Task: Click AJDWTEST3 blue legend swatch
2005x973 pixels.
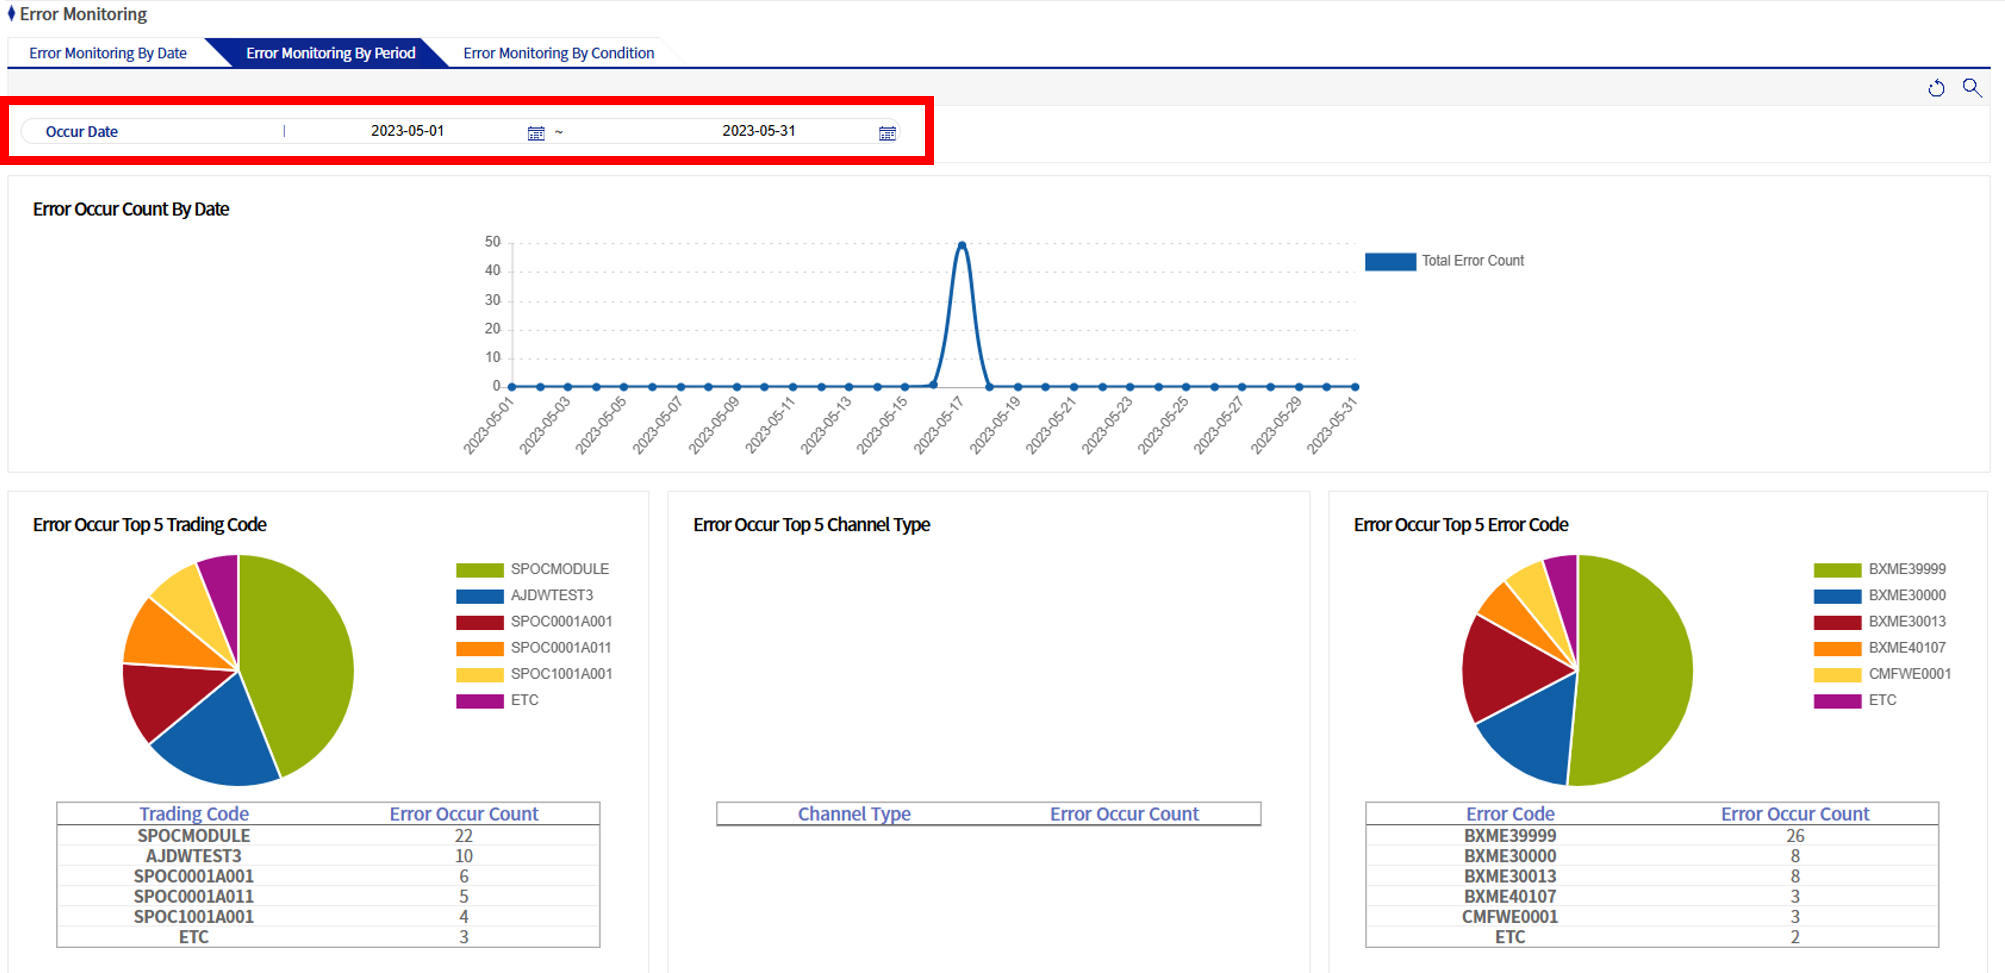Action: pos(479,596)
